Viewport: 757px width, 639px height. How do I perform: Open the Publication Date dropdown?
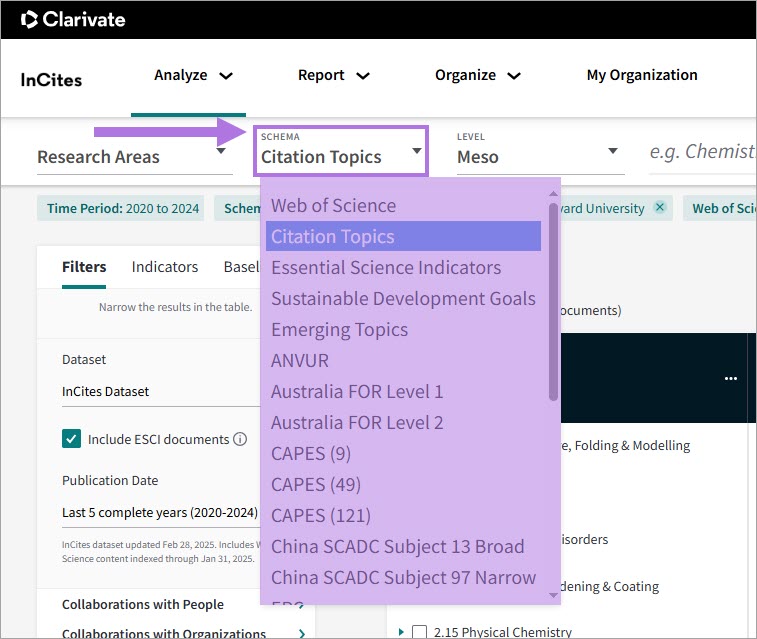point(161,513)
